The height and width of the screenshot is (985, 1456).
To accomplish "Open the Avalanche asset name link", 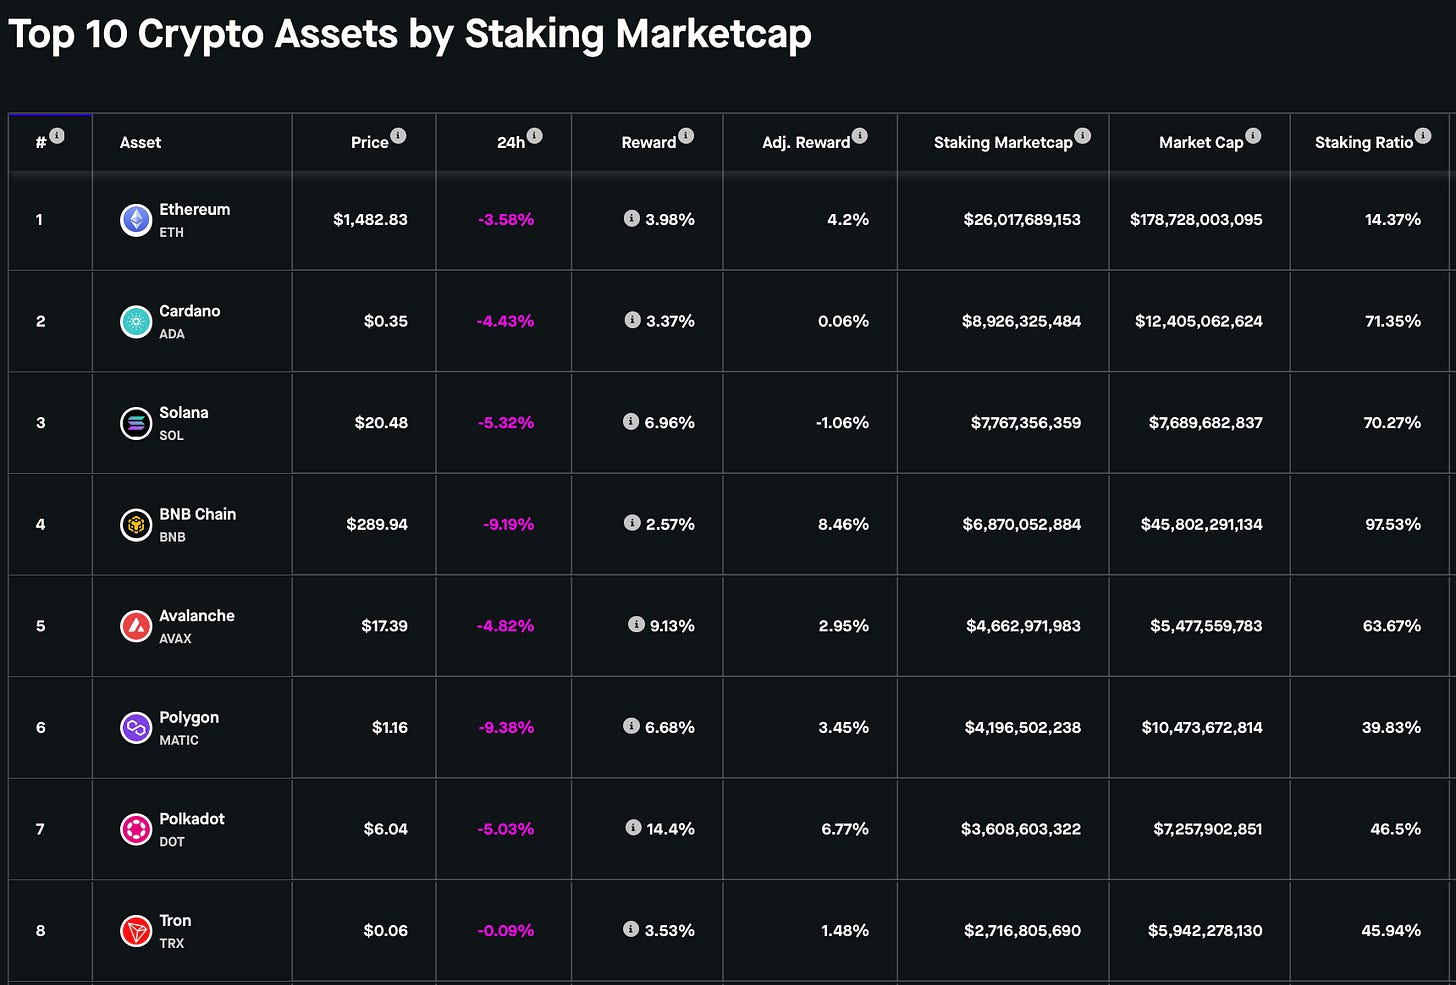I will [197, 616].
